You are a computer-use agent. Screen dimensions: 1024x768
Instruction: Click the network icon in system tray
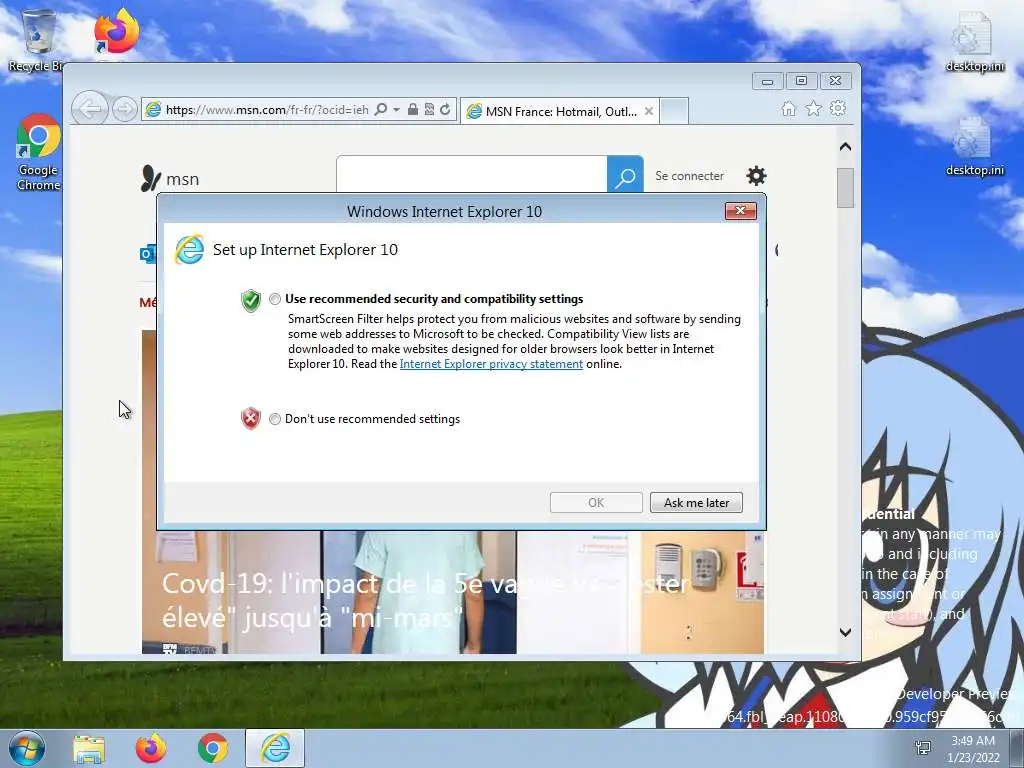click(x=923, y=748)
